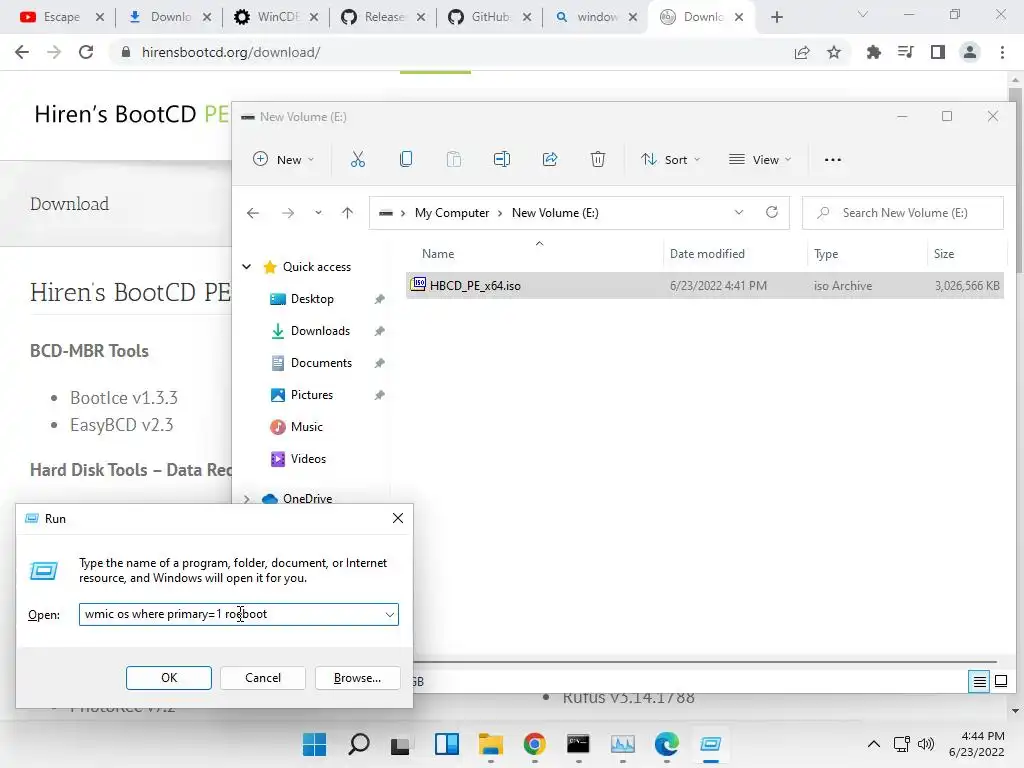1024x768 pixels.
Task: Open Chrome side panel icon
Action: tap(938, 52)
